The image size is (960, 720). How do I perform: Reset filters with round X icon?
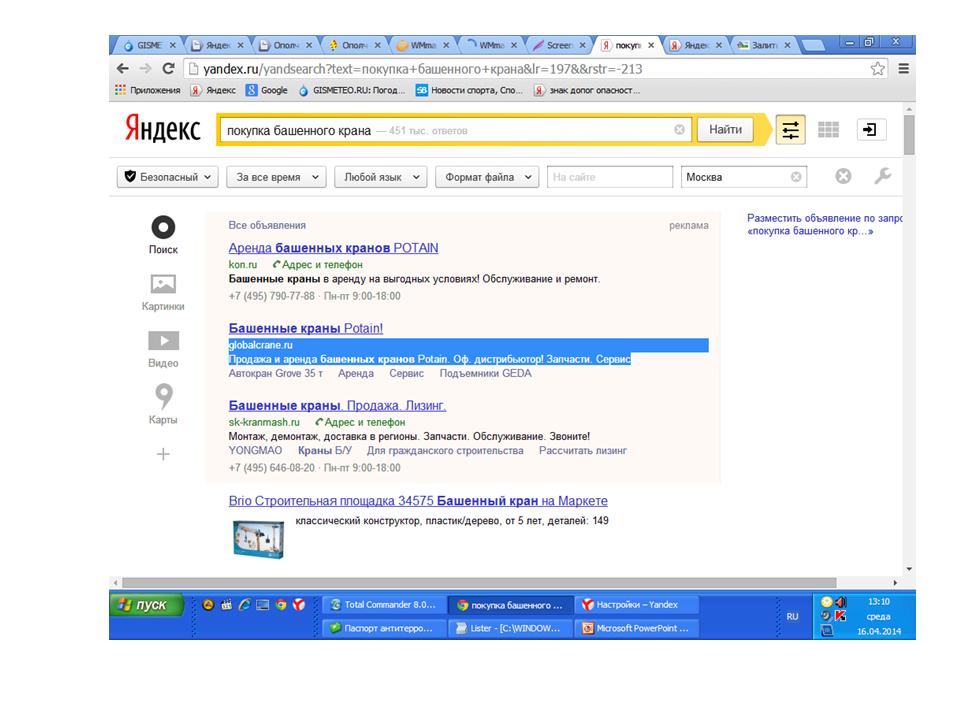click(843, 176)
